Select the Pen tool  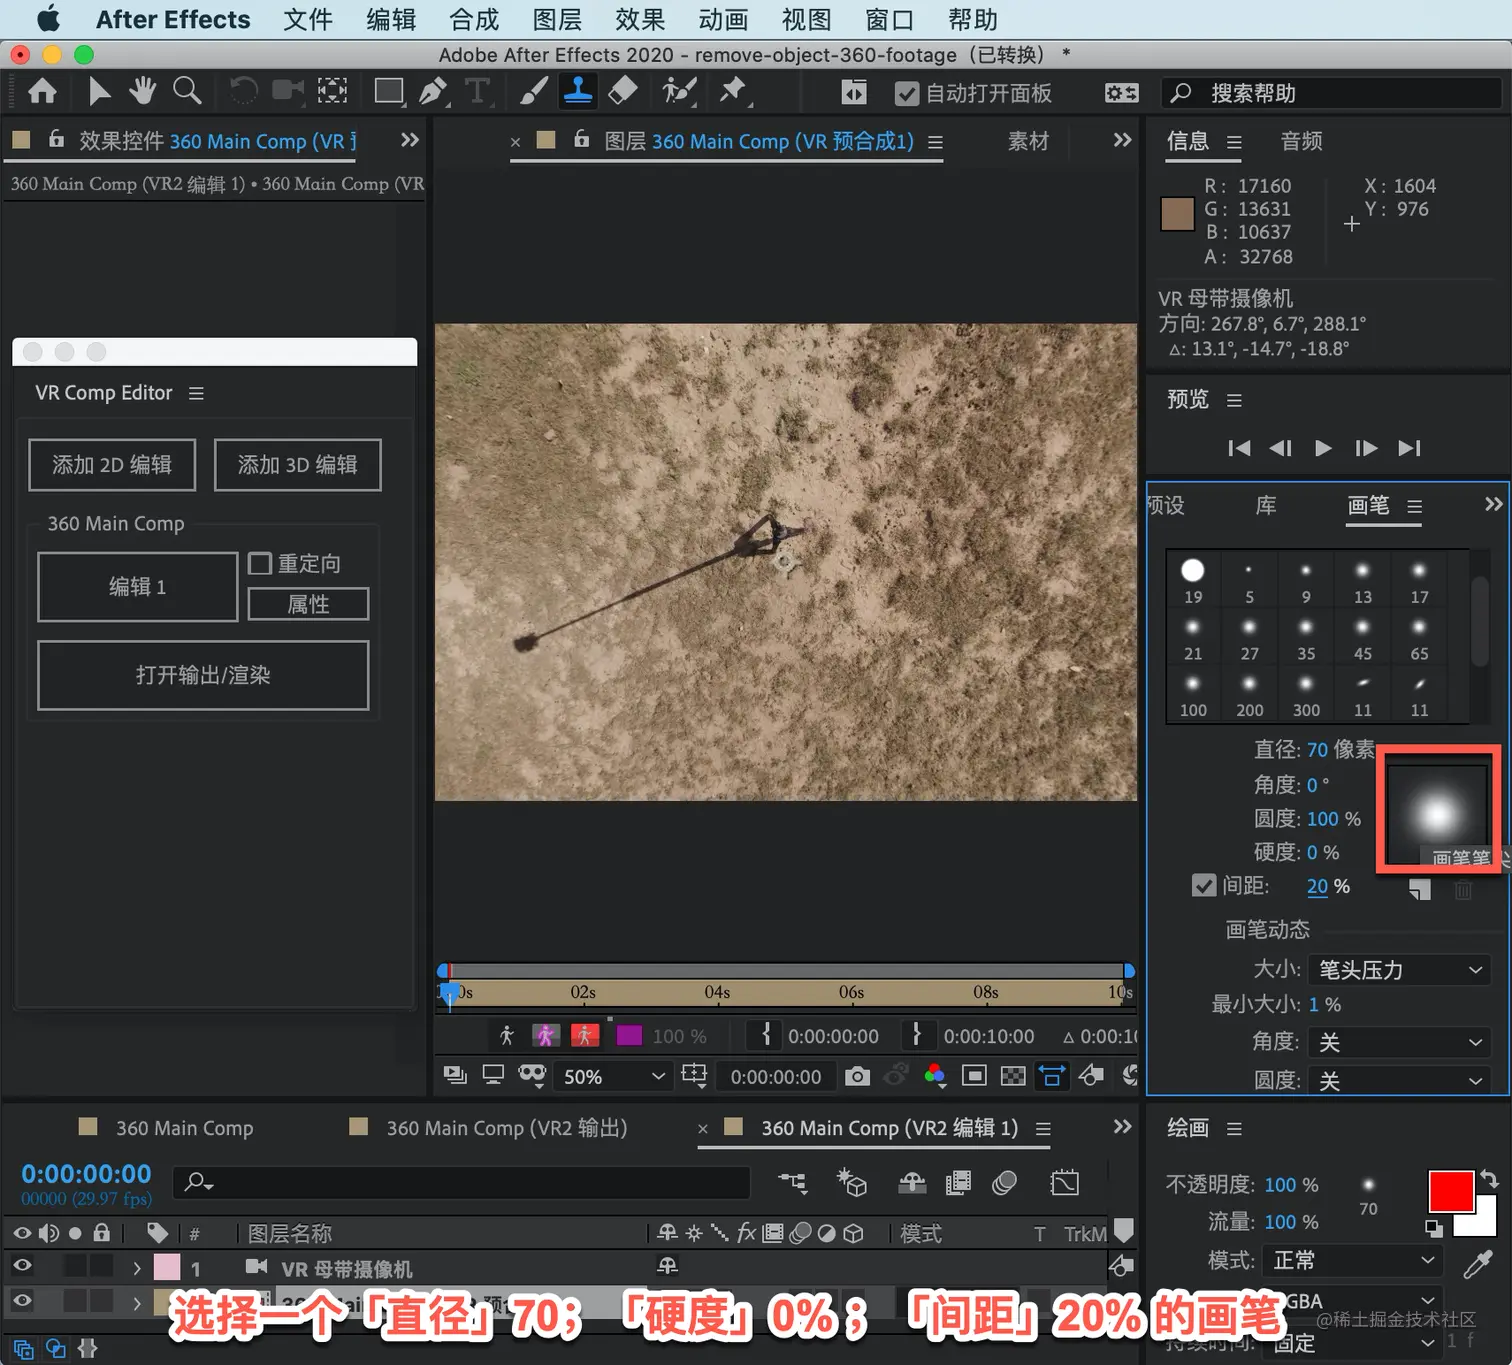(433, 92)
